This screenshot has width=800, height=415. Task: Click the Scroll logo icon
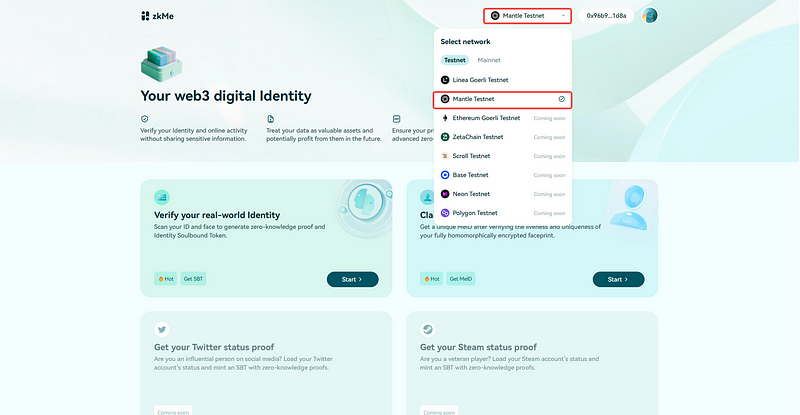445,156
